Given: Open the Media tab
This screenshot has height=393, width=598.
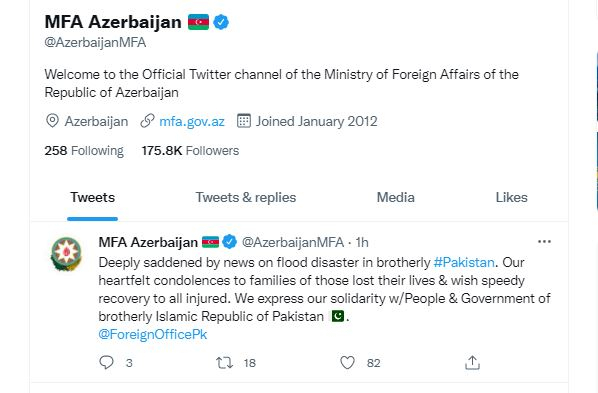Looking at the screenshot, I should click(x=395, y=197).
